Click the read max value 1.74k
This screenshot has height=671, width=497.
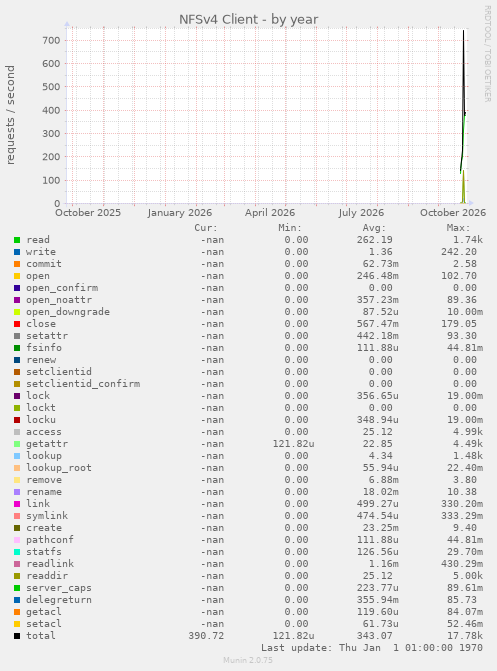468,240
